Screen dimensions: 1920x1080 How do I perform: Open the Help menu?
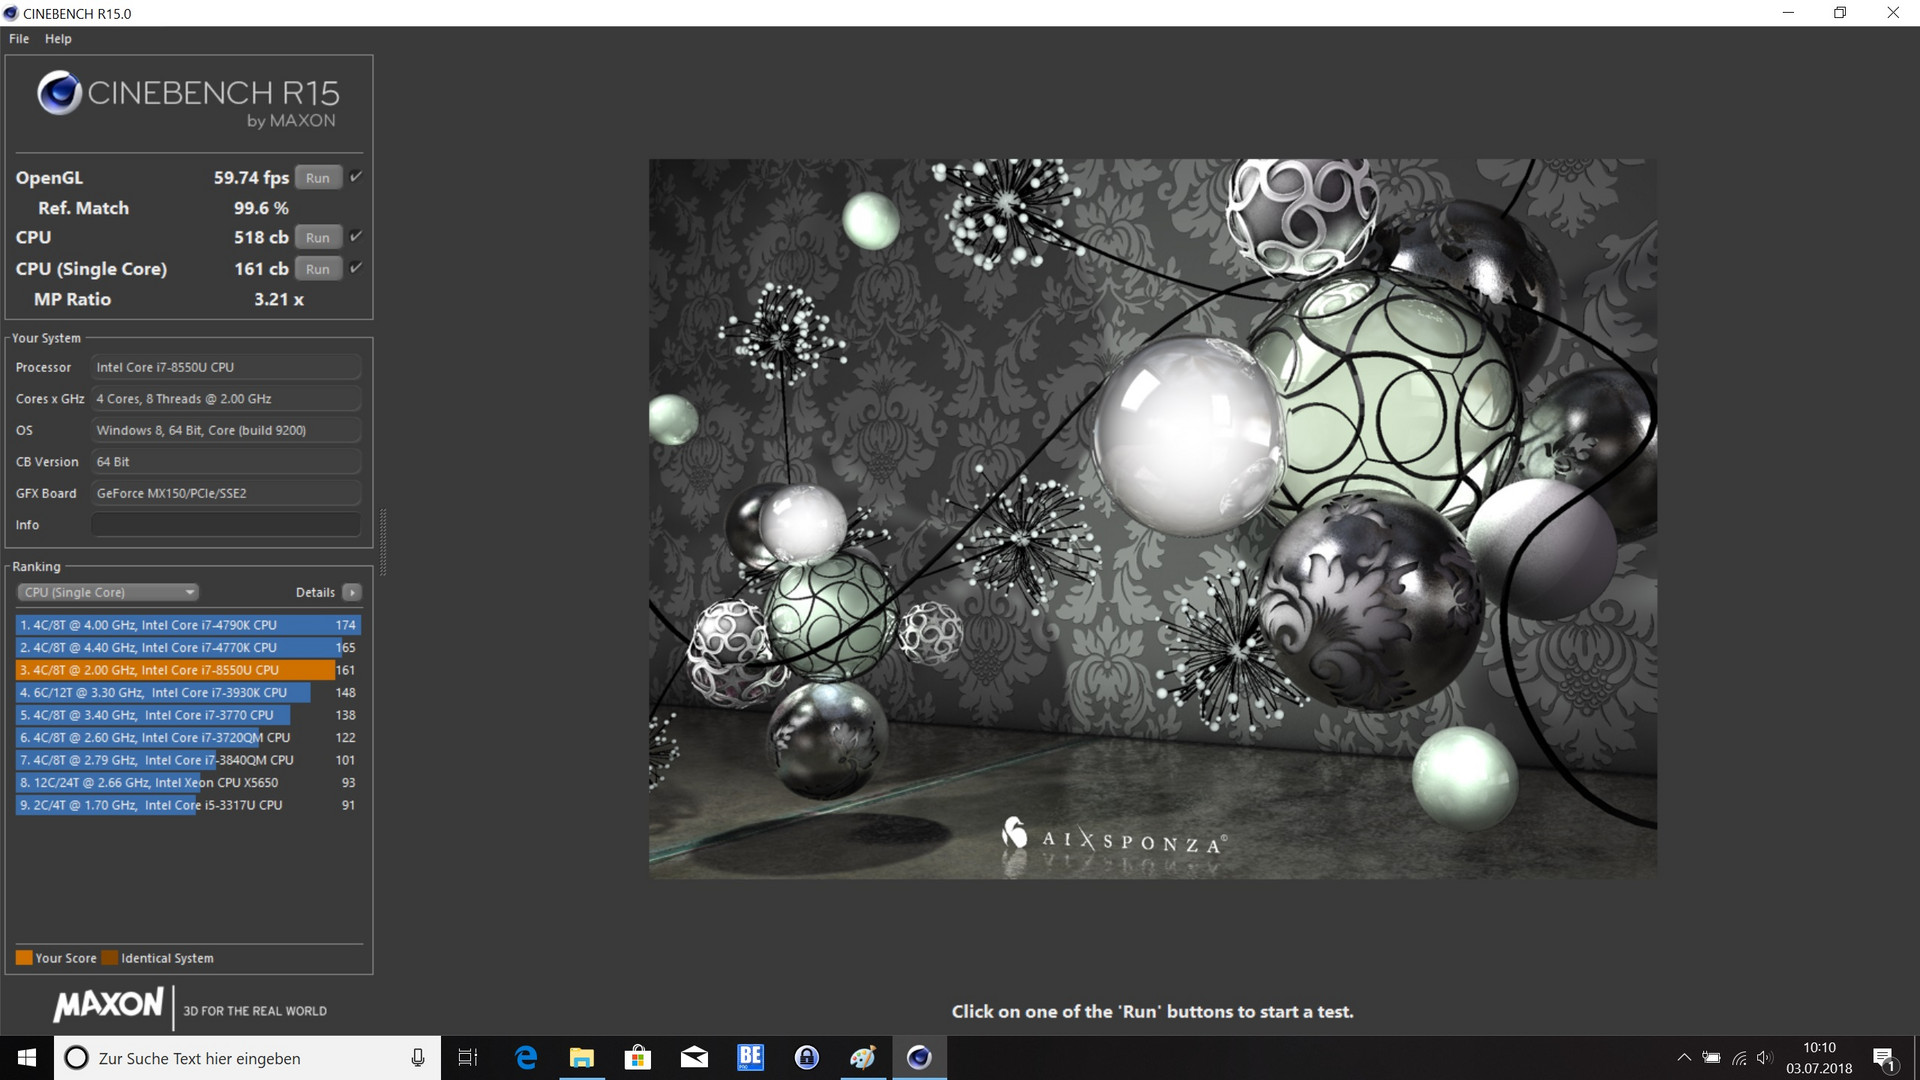[58, 39]
